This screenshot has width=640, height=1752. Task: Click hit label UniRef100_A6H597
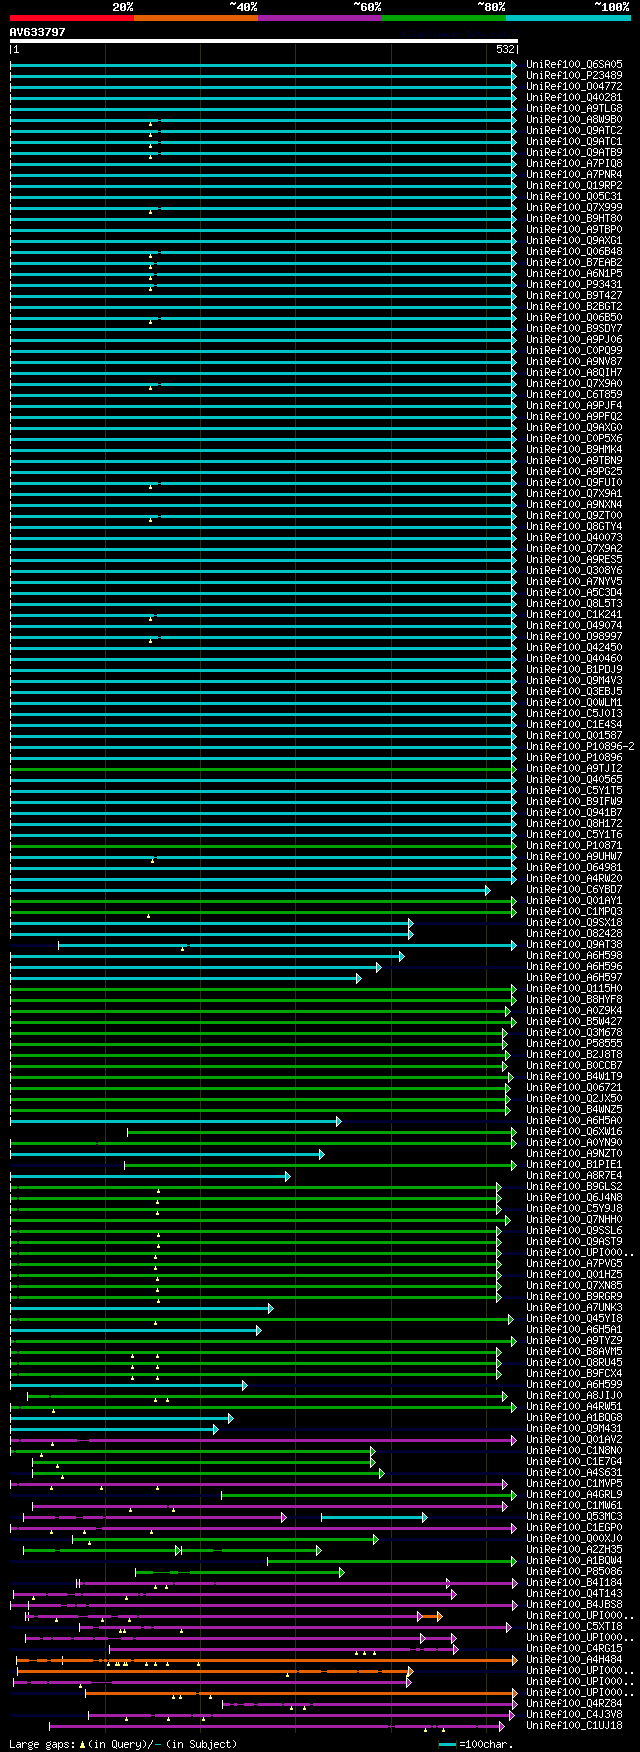point(574,977)
